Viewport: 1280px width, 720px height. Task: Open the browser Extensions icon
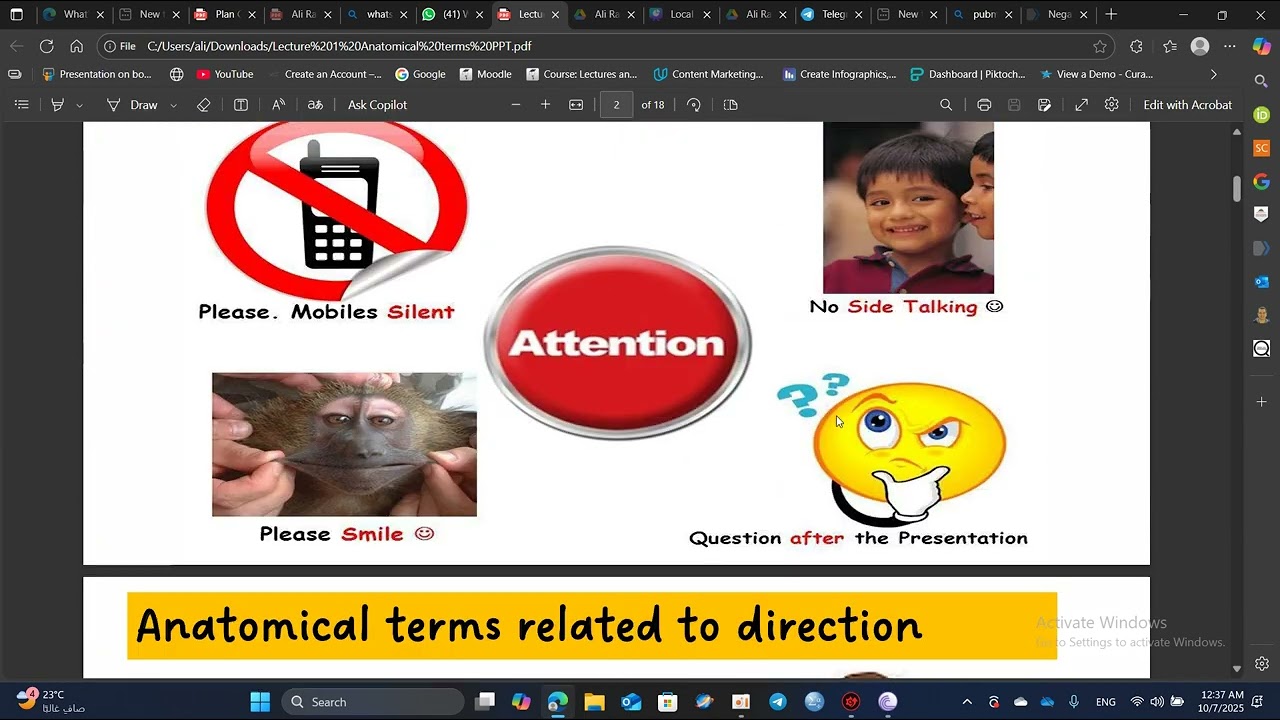(1136, 46)
